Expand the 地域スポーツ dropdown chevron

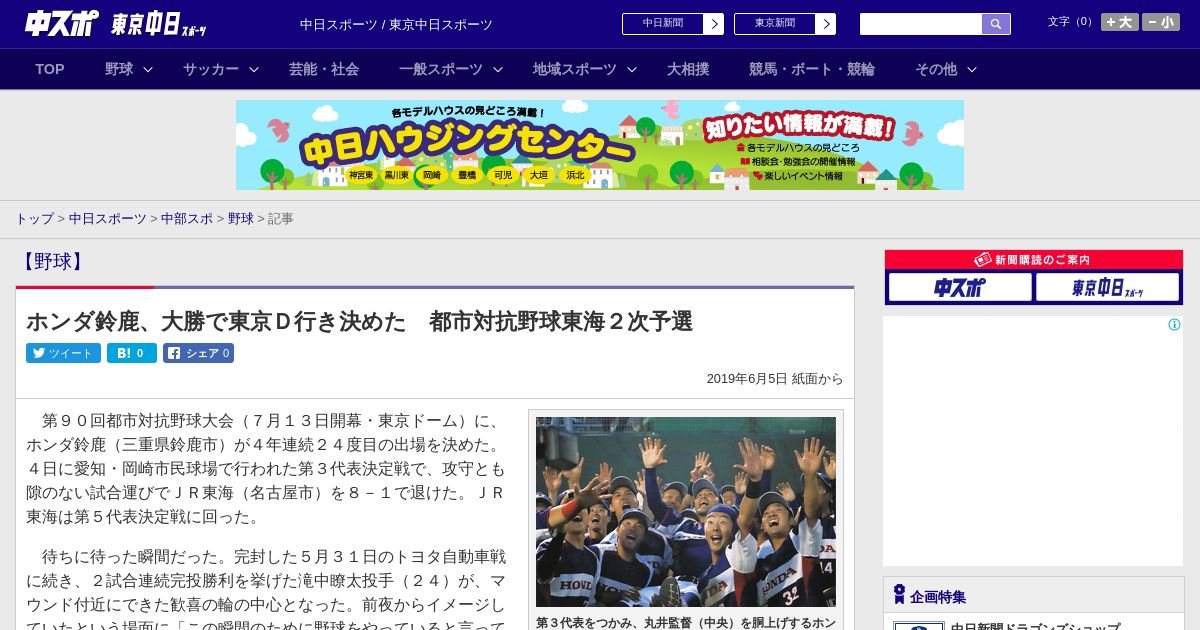tap(632, 69)
